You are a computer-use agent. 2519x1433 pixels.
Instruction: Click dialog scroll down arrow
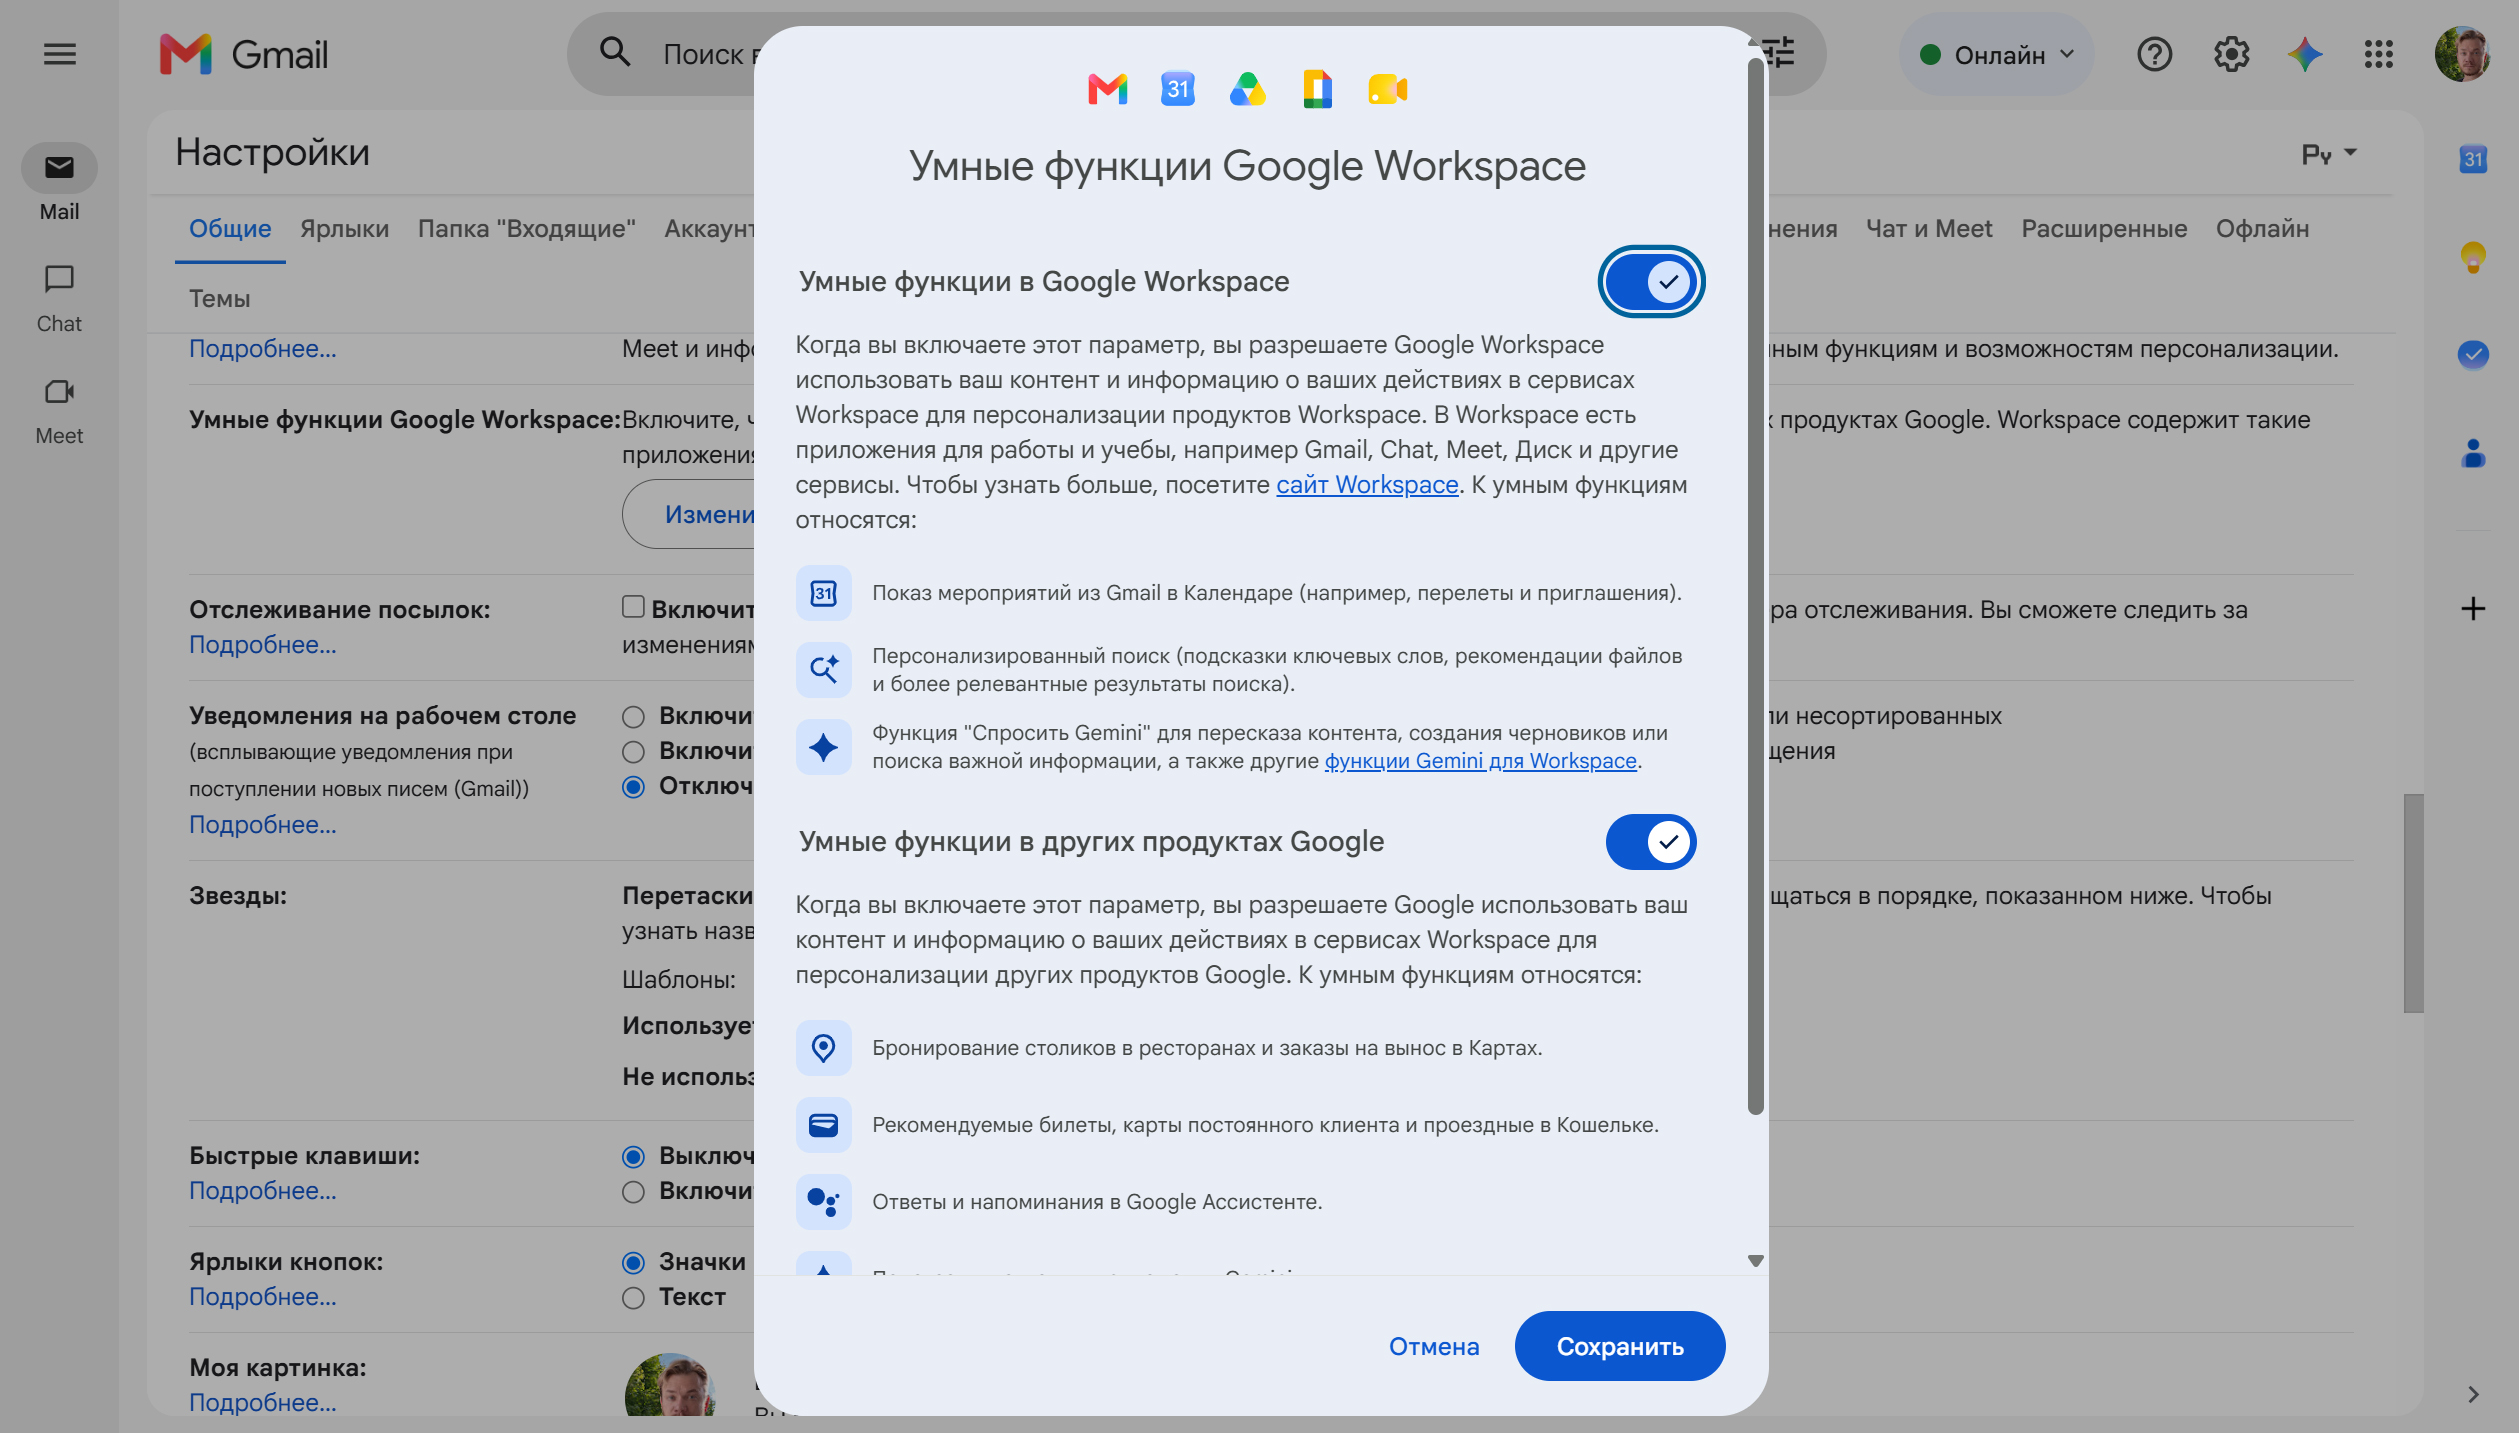pos(1755,1261)
